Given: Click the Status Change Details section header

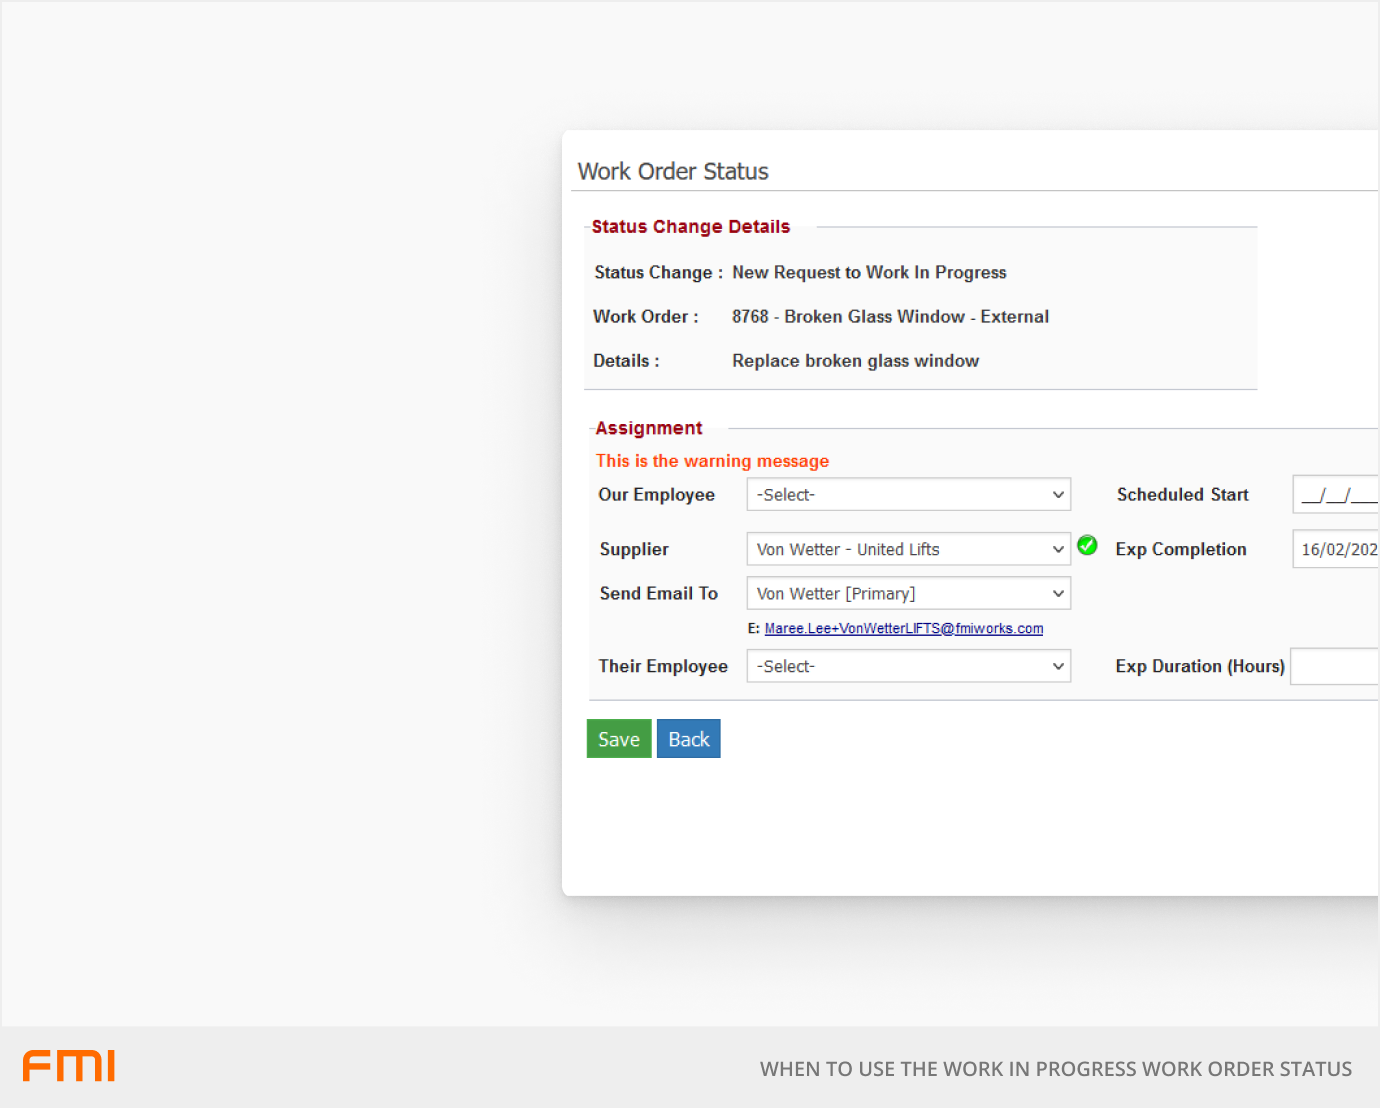Looking at the screenshot, I should click(x=690, y=226).
